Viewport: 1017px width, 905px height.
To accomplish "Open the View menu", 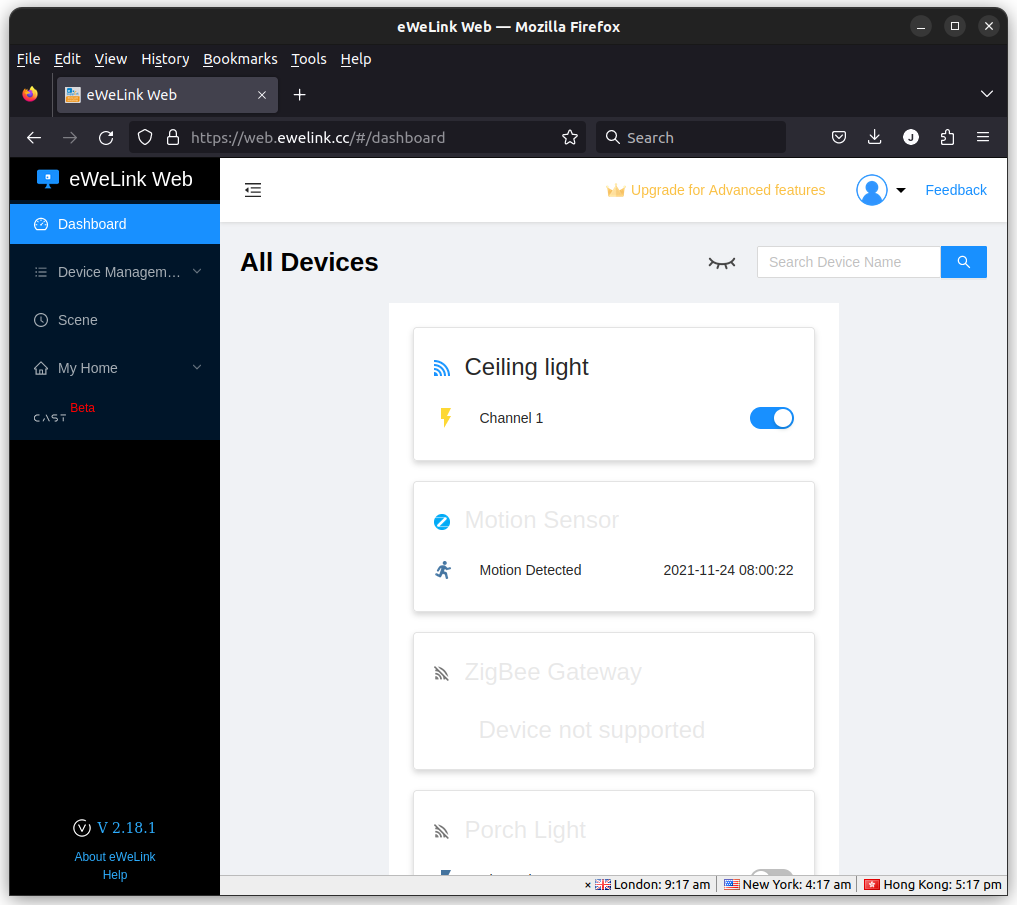I will [x=111, y=59].
